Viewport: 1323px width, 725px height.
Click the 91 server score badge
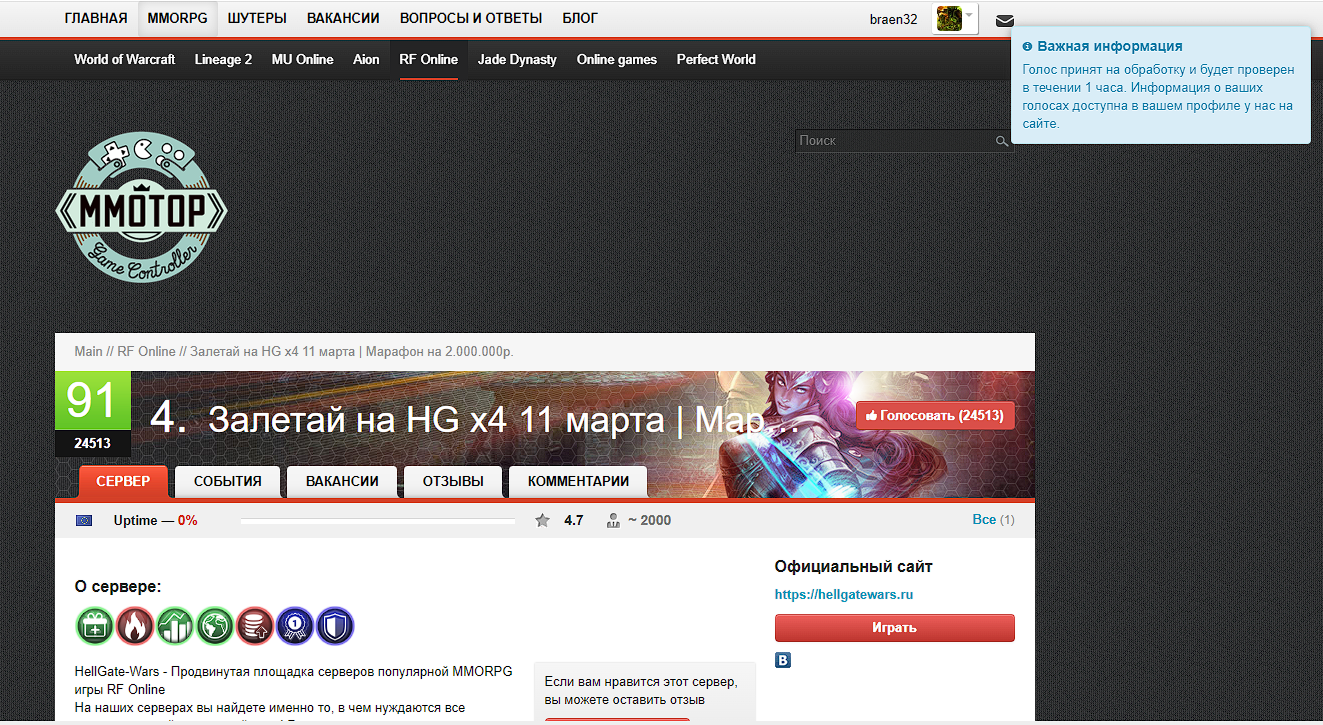pyautogui.click(x=92, y=401)
